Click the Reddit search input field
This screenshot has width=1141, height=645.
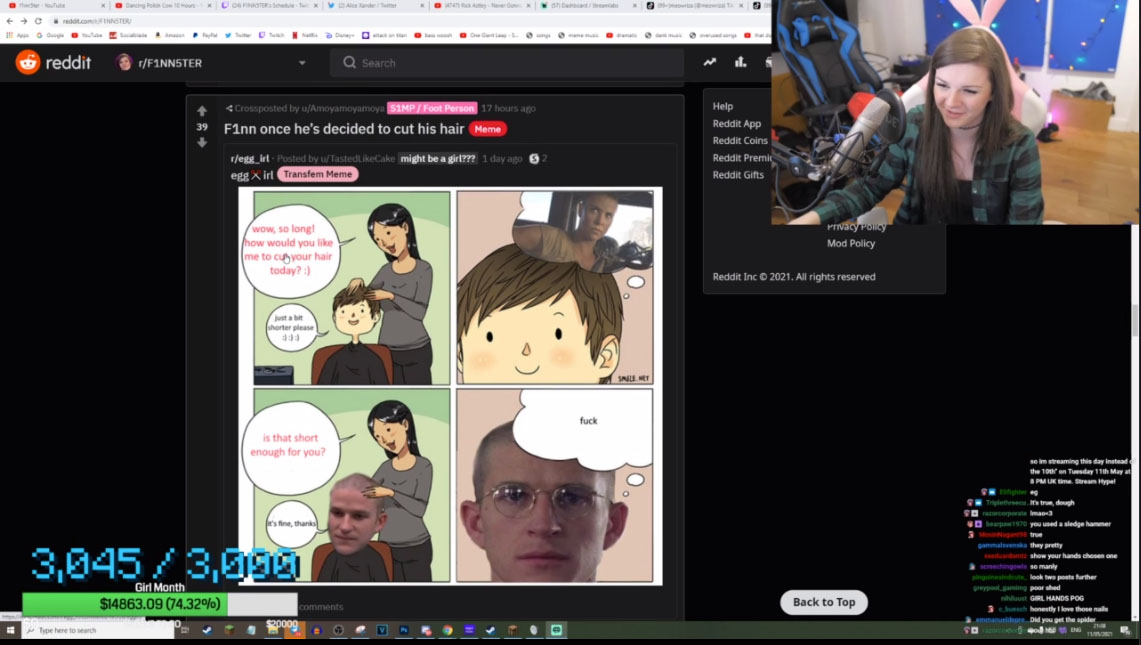click(x=507, y=63)
